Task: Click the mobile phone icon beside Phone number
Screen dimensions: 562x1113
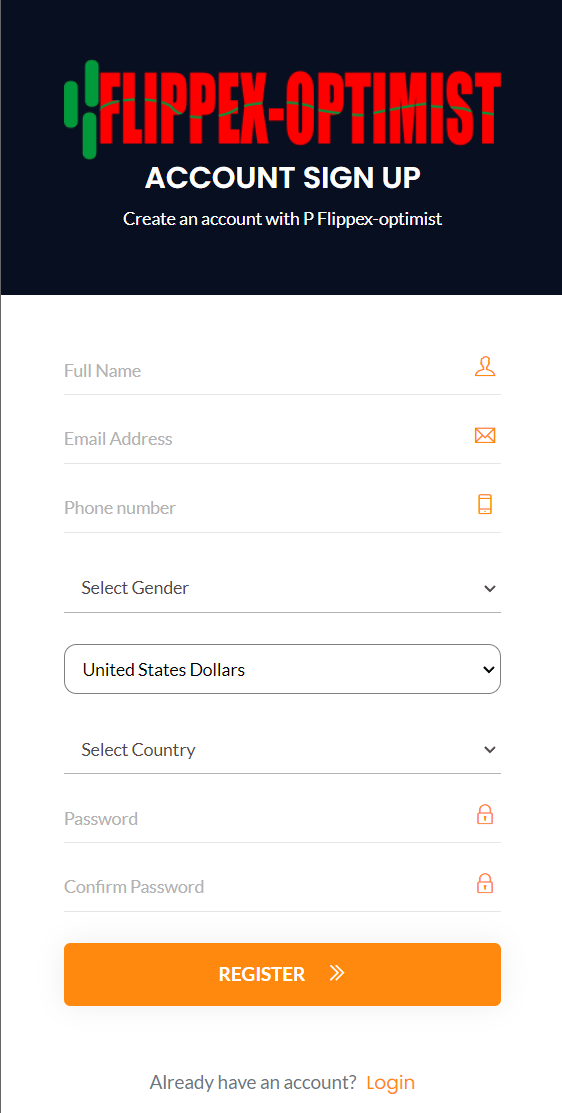Action: click(x=485, y=504)
